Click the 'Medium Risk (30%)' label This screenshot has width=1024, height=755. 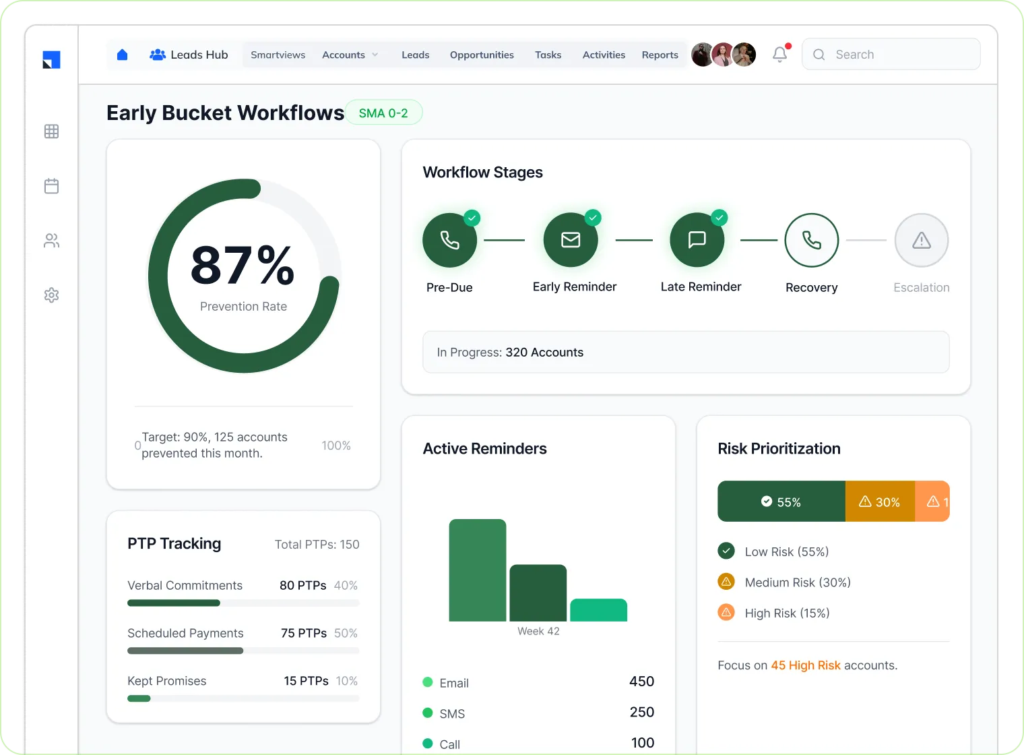coord(798,583)
